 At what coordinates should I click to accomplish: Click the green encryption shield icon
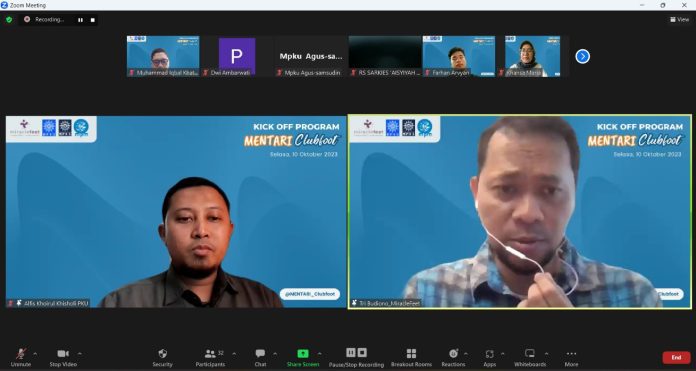9,20
